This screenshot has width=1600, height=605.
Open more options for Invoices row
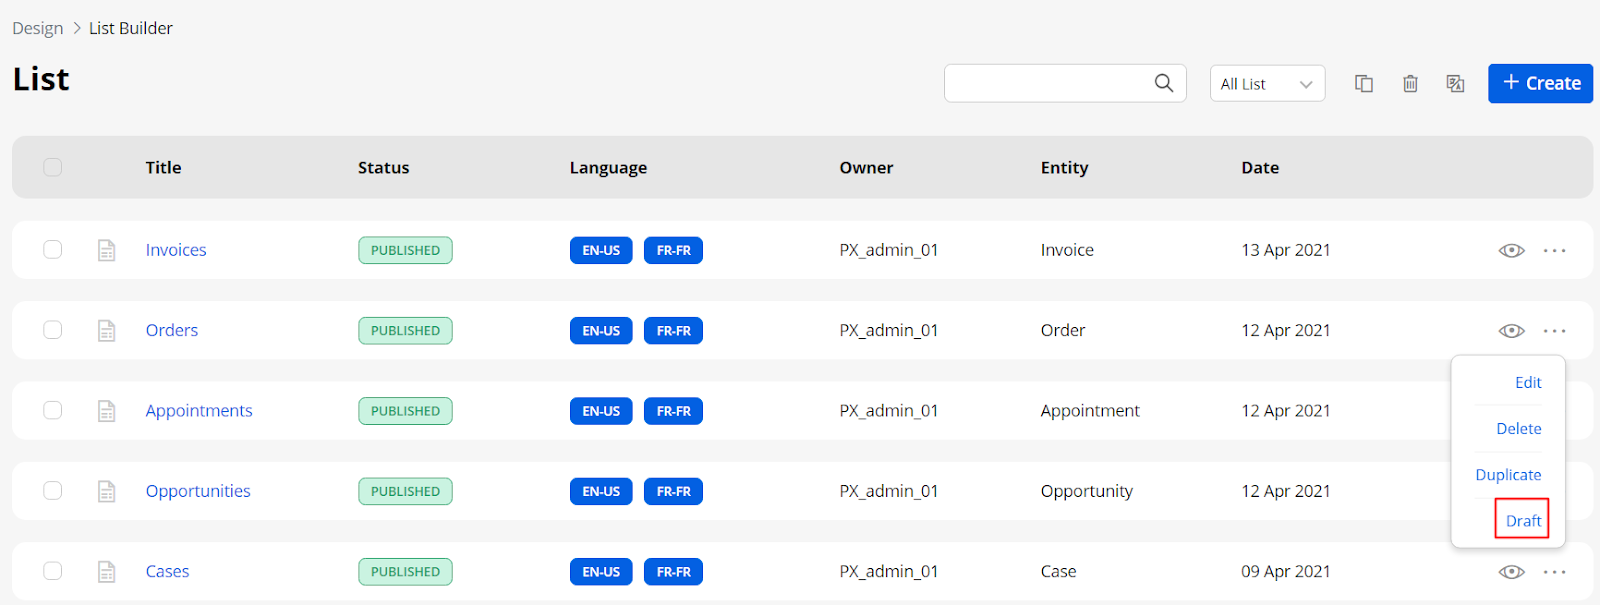(1554, 250)
